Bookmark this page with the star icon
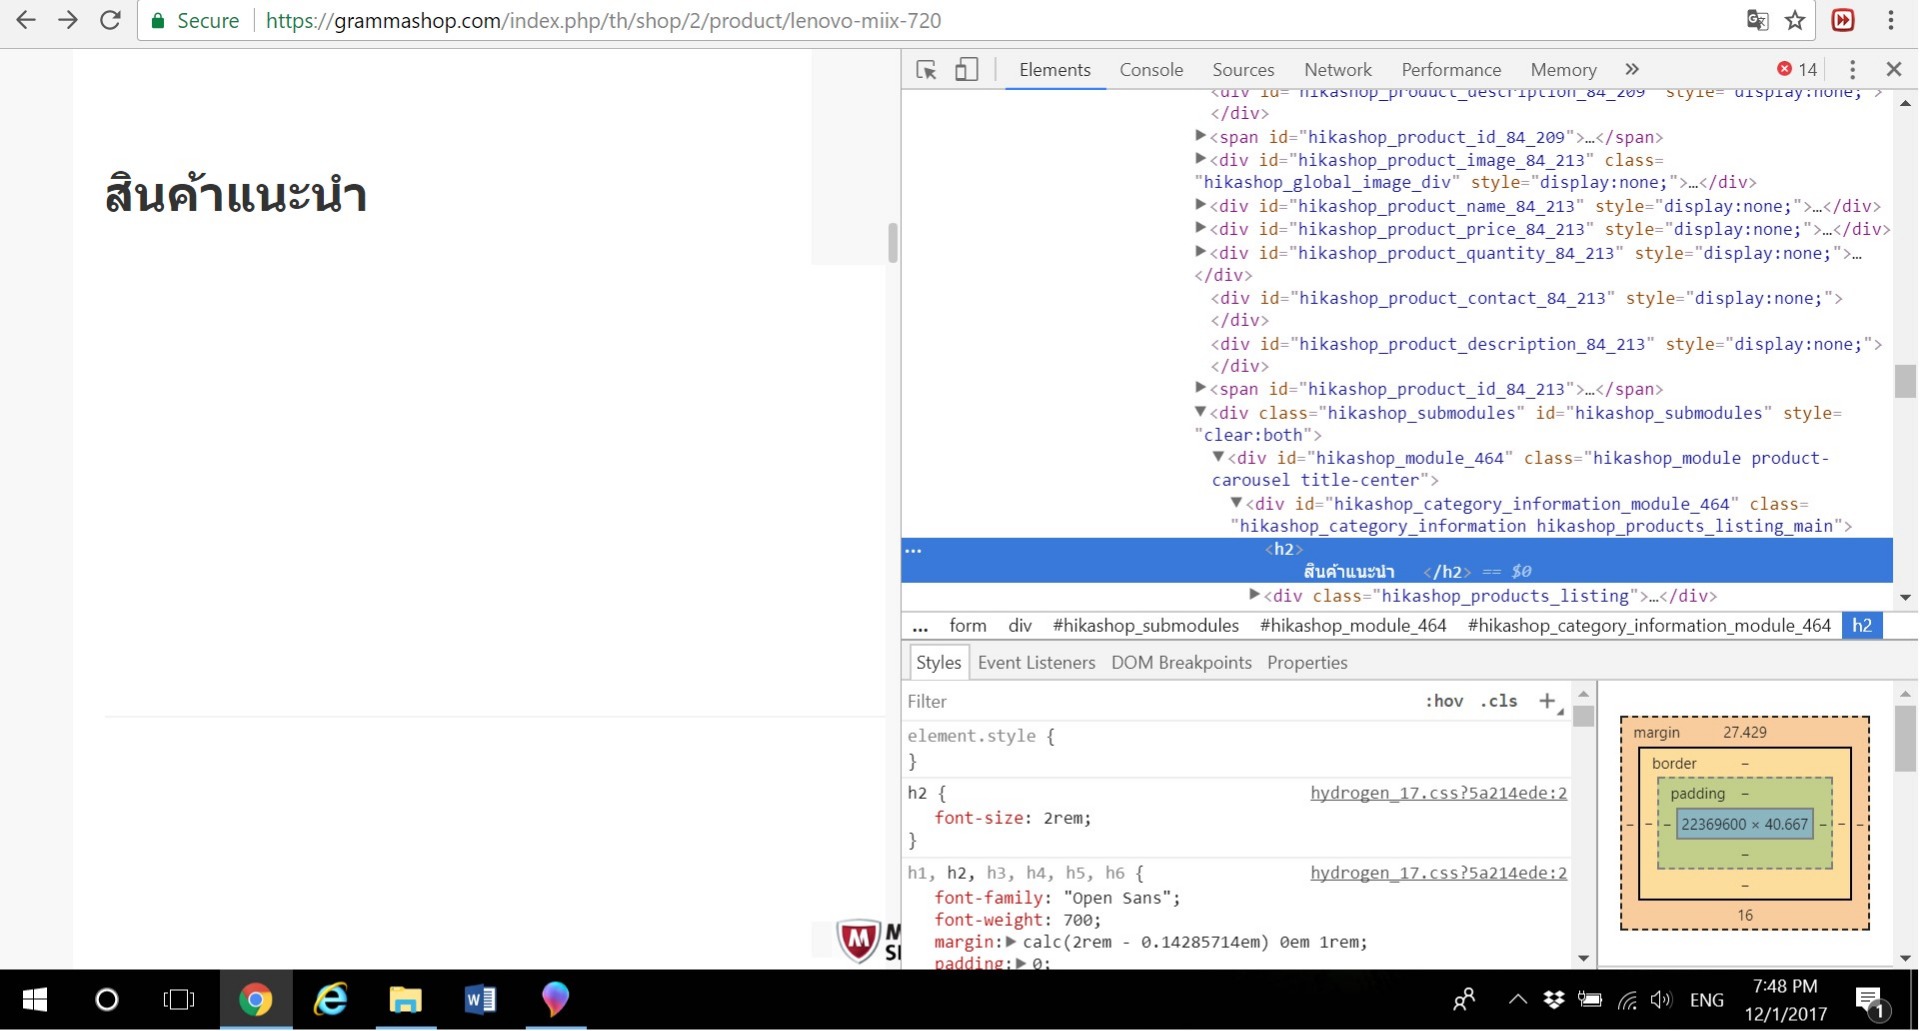This screenshot has height=1031, width=1920. tap(1795, 20)
